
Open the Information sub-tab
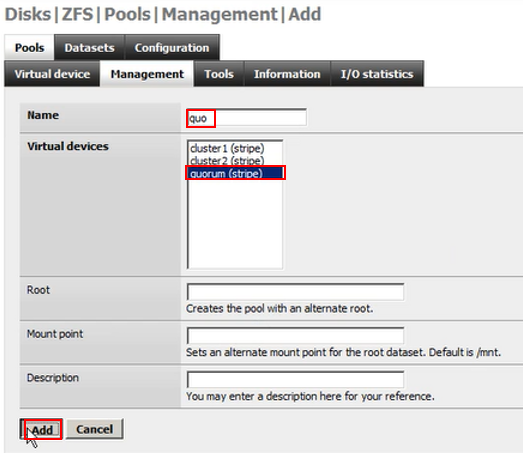pos(287,74)
